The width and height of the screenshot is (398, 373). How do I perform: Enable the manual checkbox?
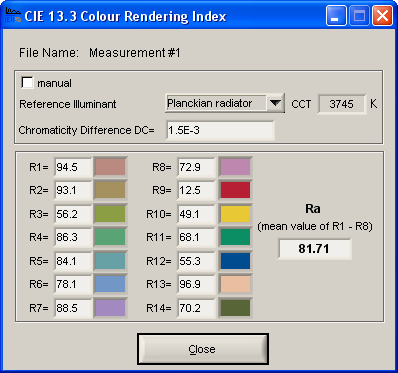click(x=27, y=82)
